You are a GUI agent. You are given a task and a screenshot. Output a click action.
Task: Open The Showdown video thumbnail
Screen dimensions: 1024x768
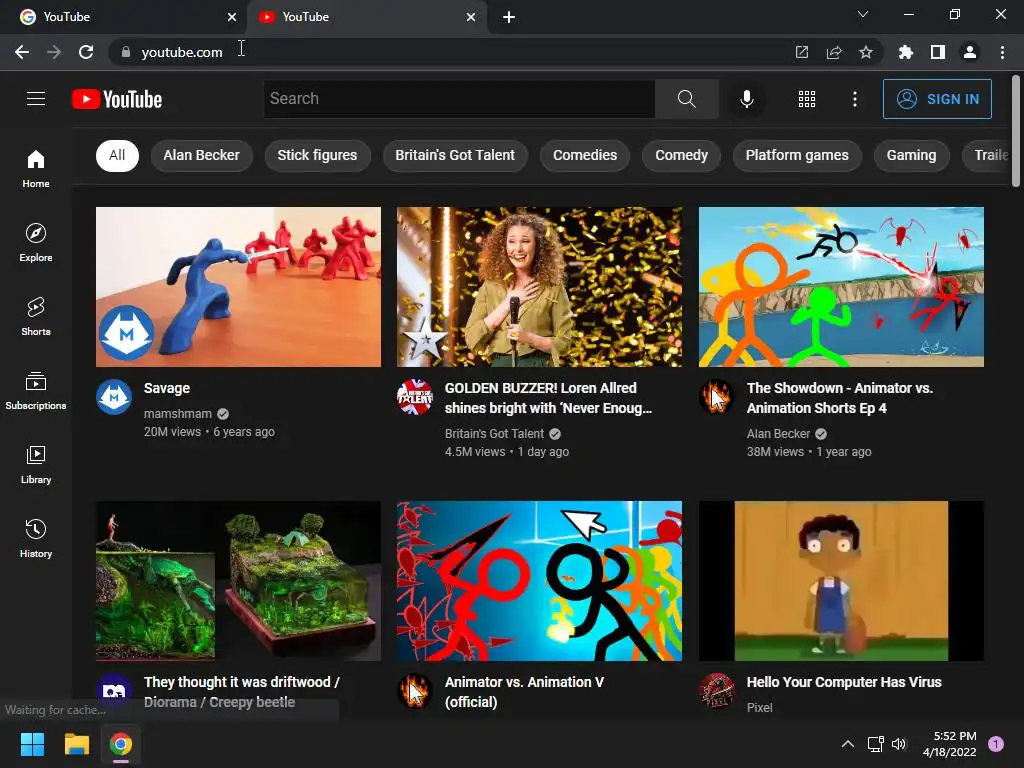click(841, 287)
